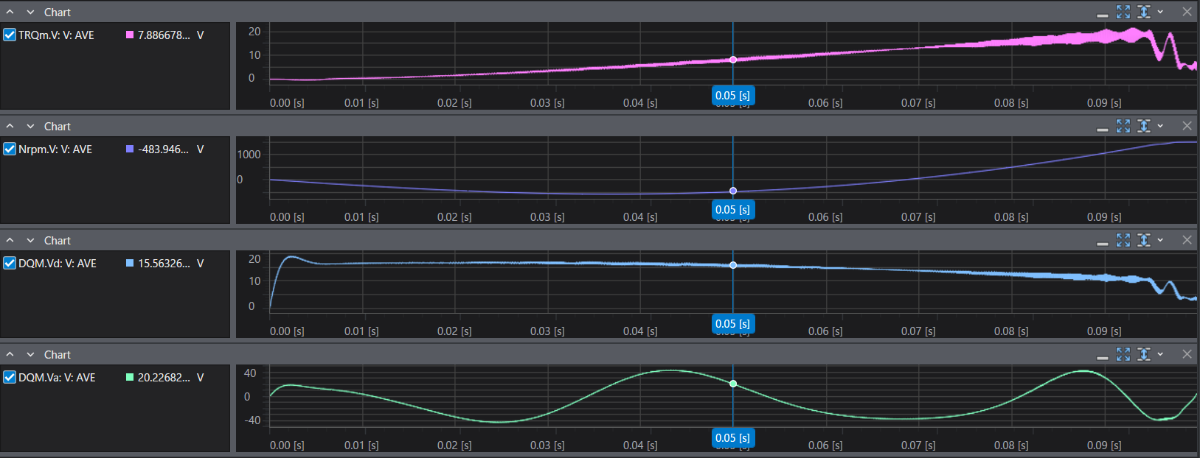1200x458 pixels.
Task: Close the Nrpm.V chart panel
Action: 1186,126
